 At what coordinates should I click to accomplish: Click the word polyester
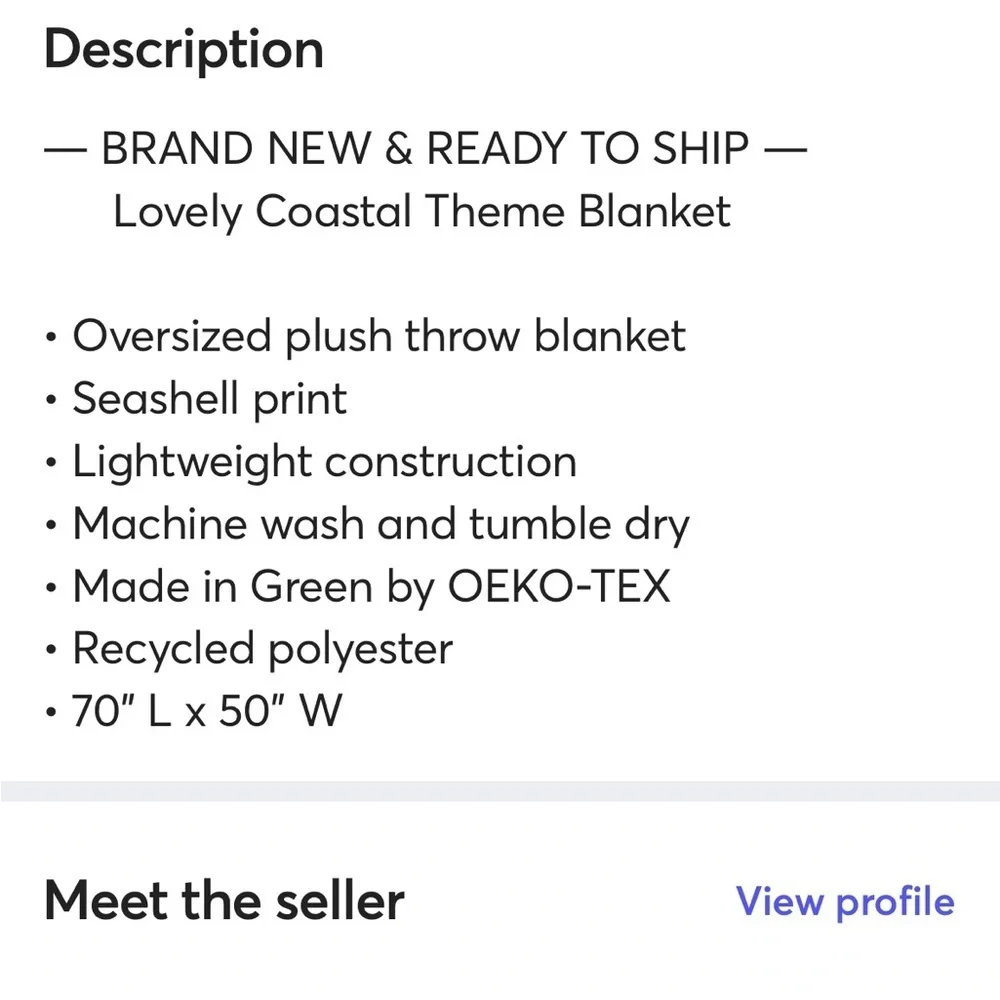(x=360, y=651)
